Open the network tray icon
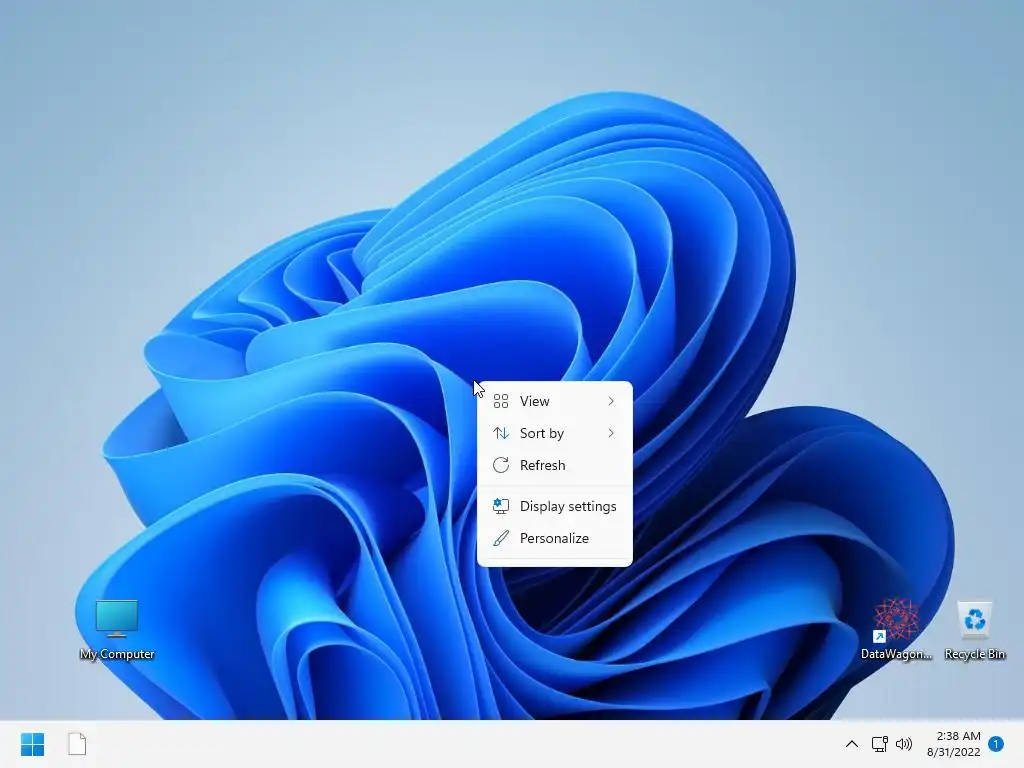The image size is (1024, 768). pyautogui.click(x=879, y=744)
